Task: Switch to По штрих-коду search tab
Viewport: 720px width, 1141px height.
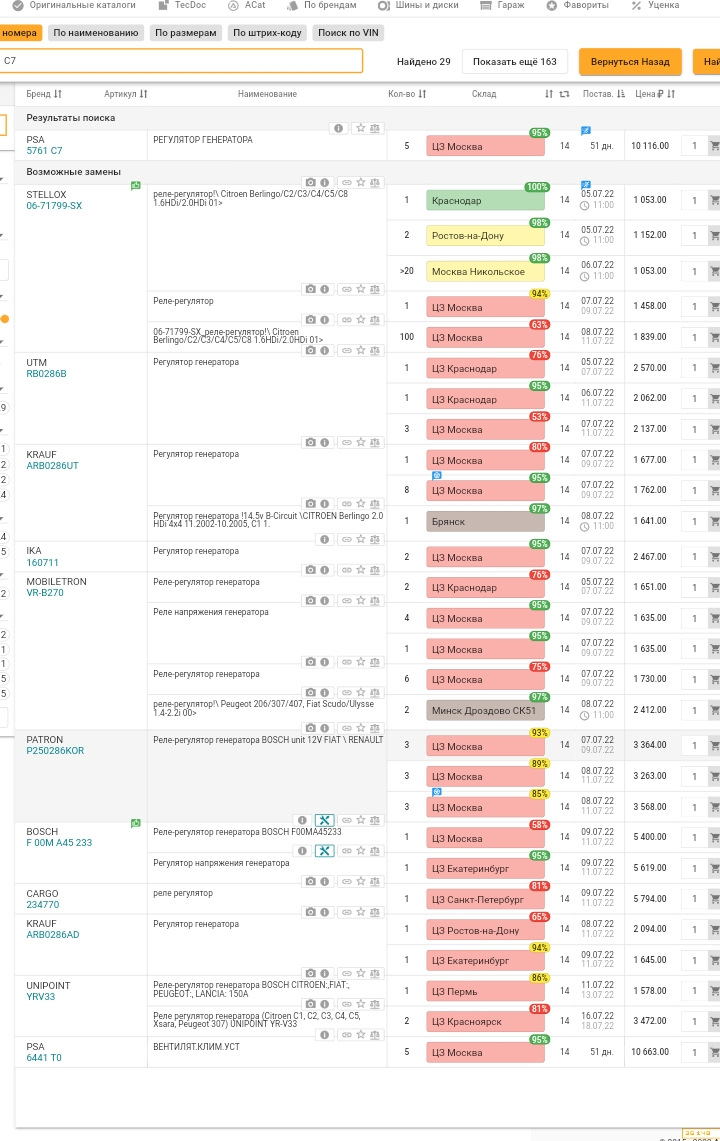Action: tap(267, 33)
